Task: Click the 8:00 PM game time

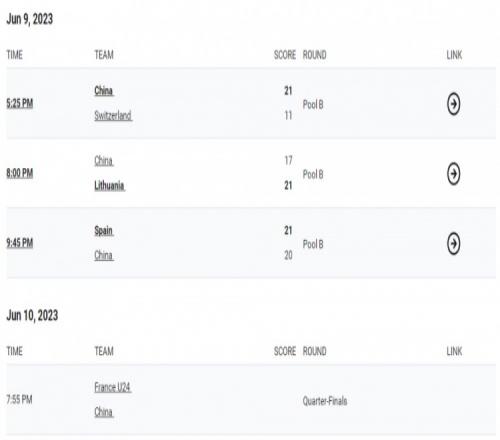Action: (20, 173)
